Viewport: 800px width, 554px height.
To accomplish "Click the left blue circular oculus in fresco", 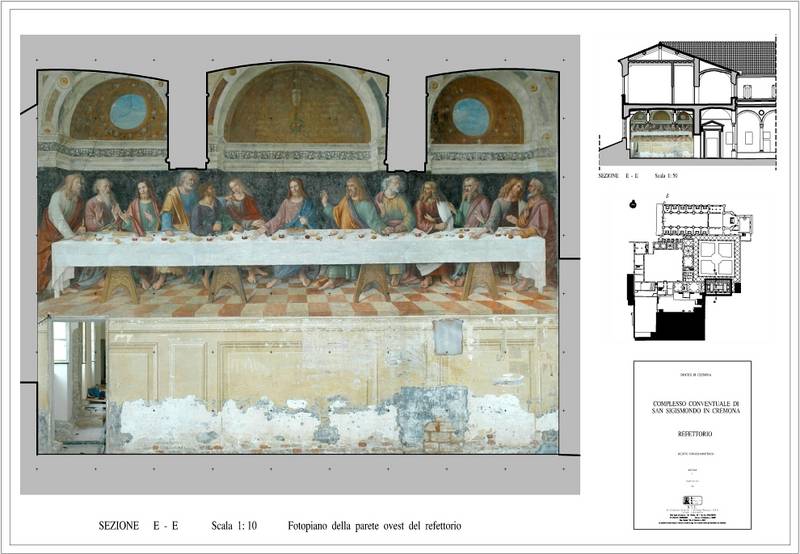I will point(129,112).
